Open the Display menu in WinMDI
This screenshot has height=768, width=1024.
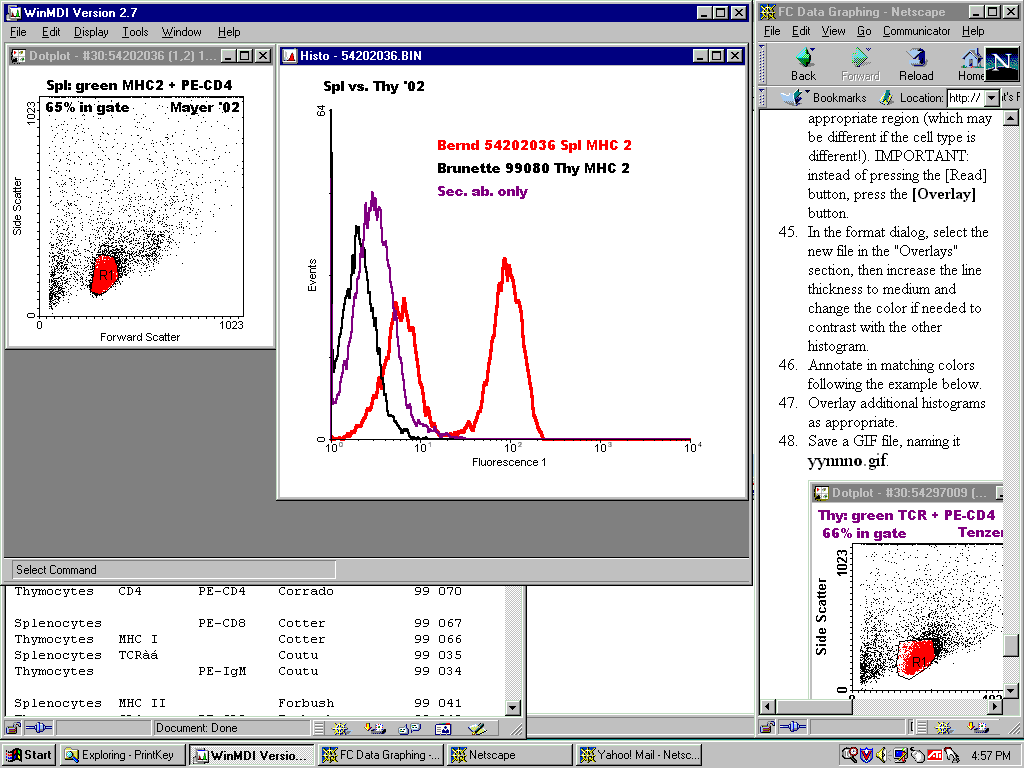pos(91,32)
